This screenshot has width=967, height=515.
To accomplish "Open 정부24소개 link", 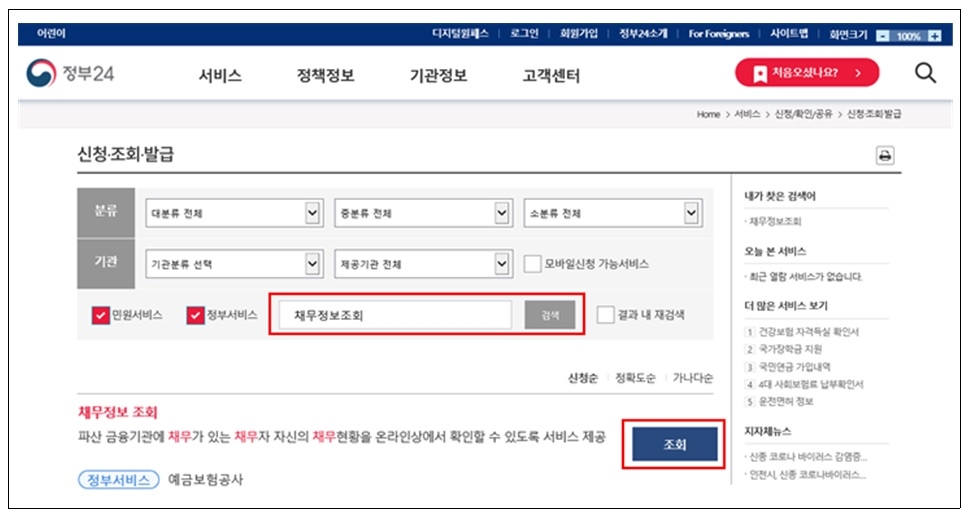I will point(643,33).
